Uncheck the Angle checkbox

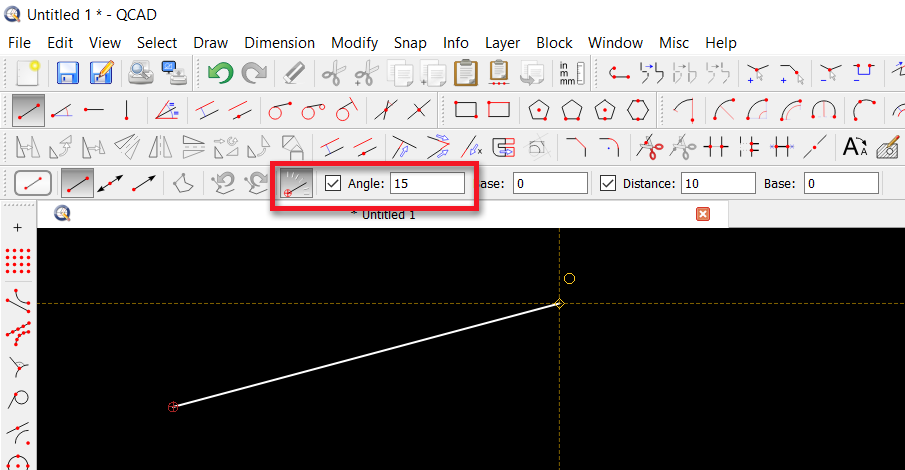click(333, 184)
